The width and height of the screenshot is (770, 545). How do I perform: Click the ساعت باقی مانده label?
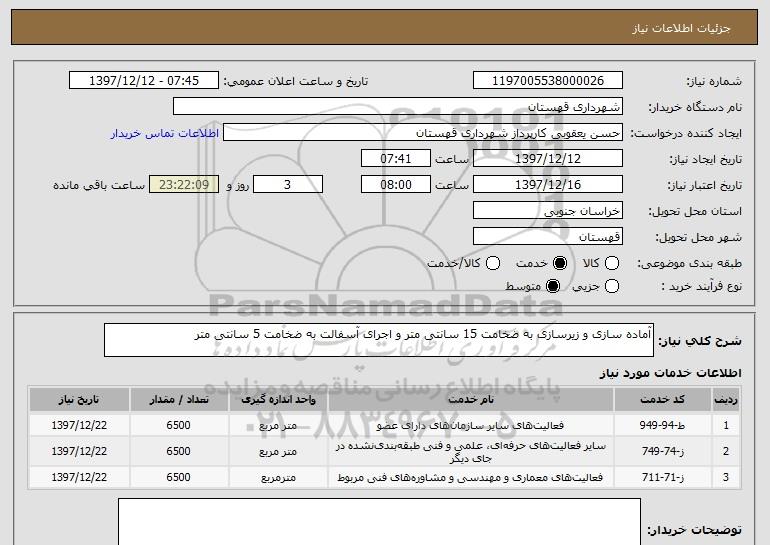(x=99, y=185)
